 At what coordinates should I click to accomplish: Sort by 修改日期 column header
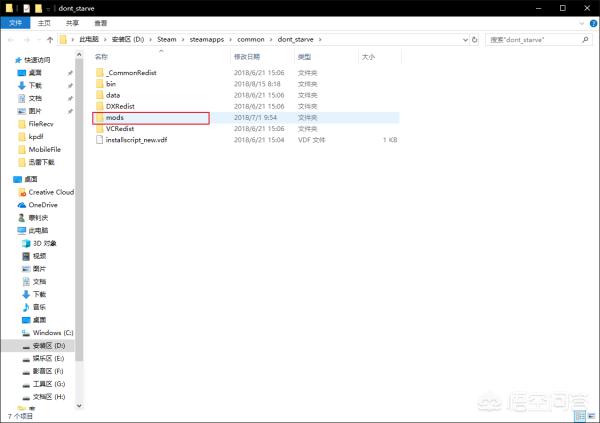tap(246, 57)
